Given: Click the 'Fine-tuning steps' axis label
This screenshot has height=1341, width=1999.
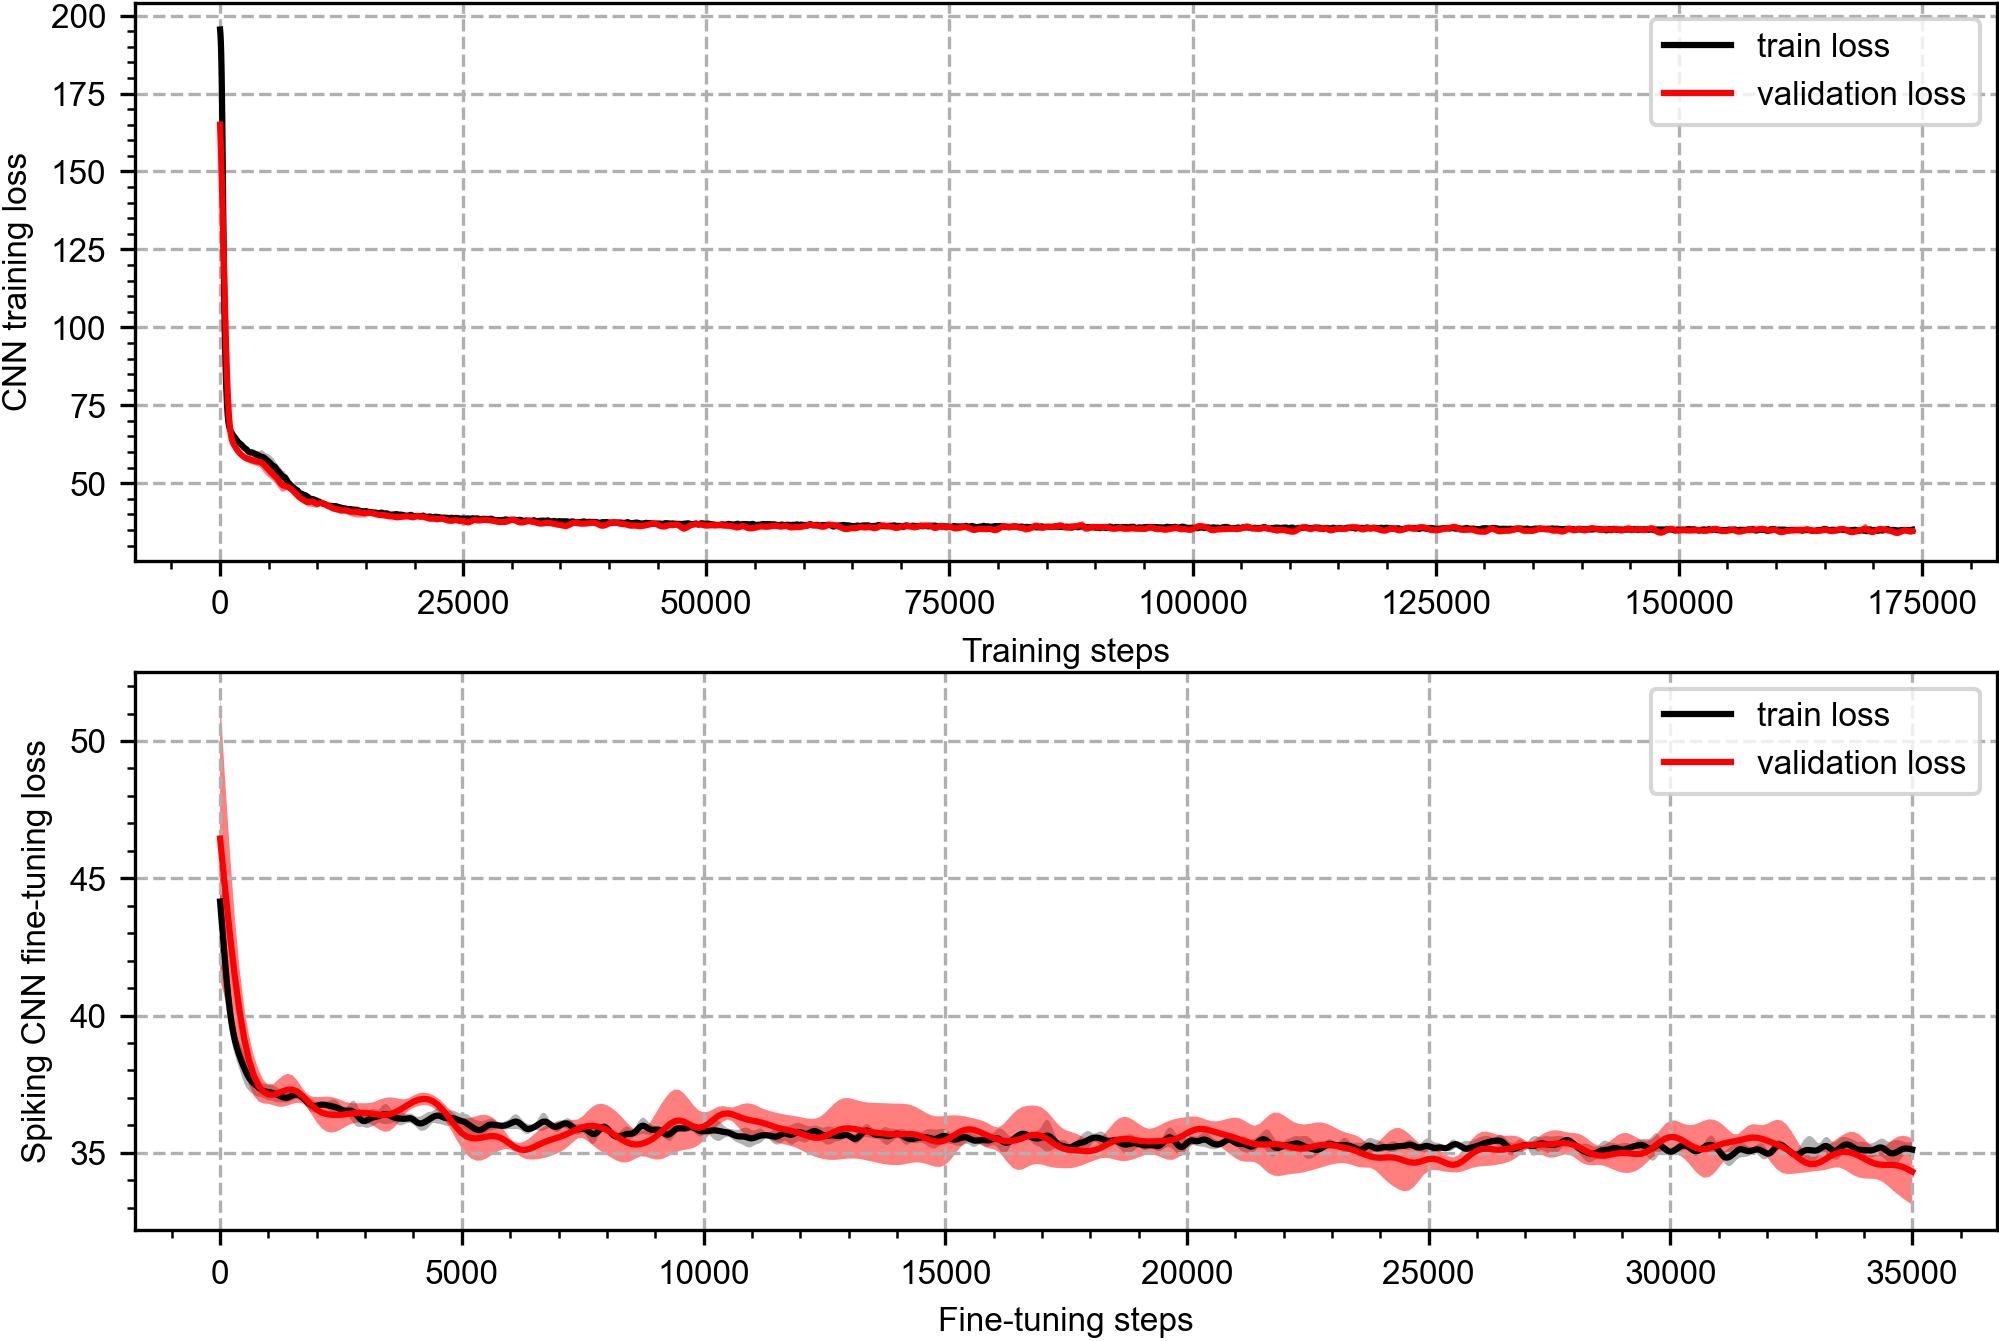Looking at the screenshot, I should point(1065,1320).
